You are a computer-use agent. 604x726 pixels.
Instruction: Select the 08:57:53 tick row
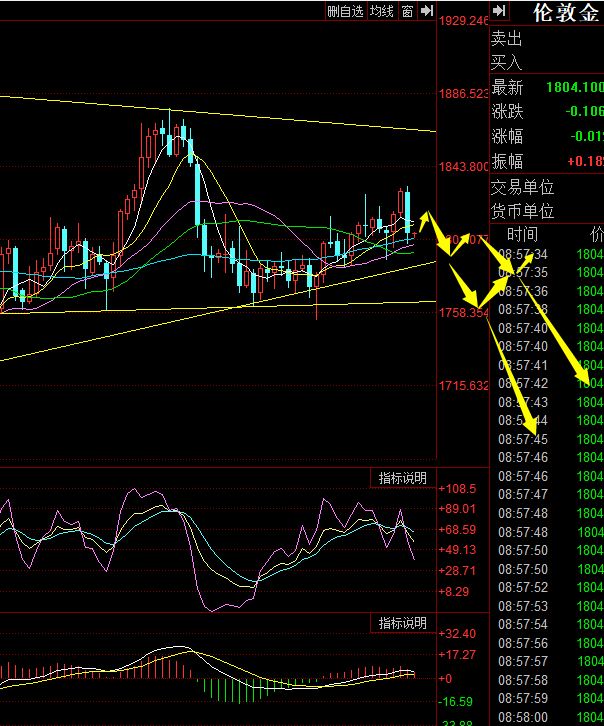click(x=547, y=606)
